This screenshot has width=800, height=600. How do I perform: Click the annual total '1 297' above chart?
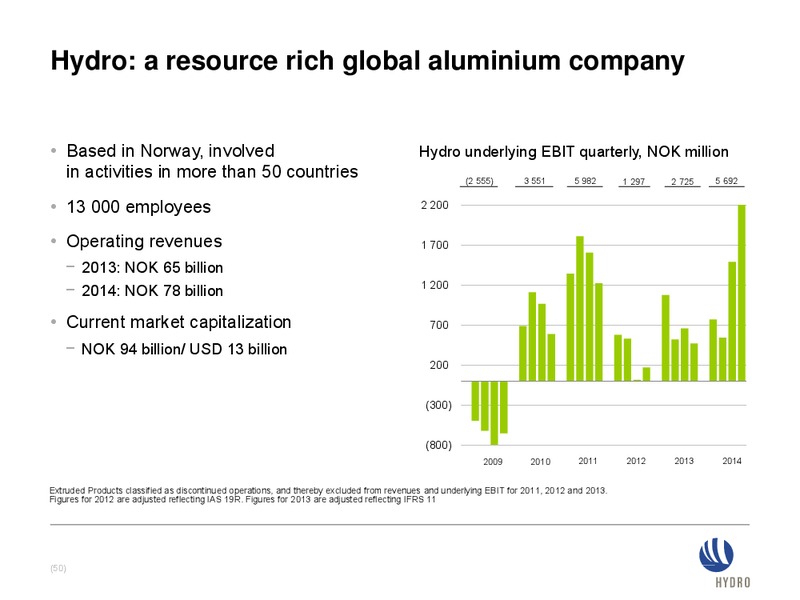(634, 181)
